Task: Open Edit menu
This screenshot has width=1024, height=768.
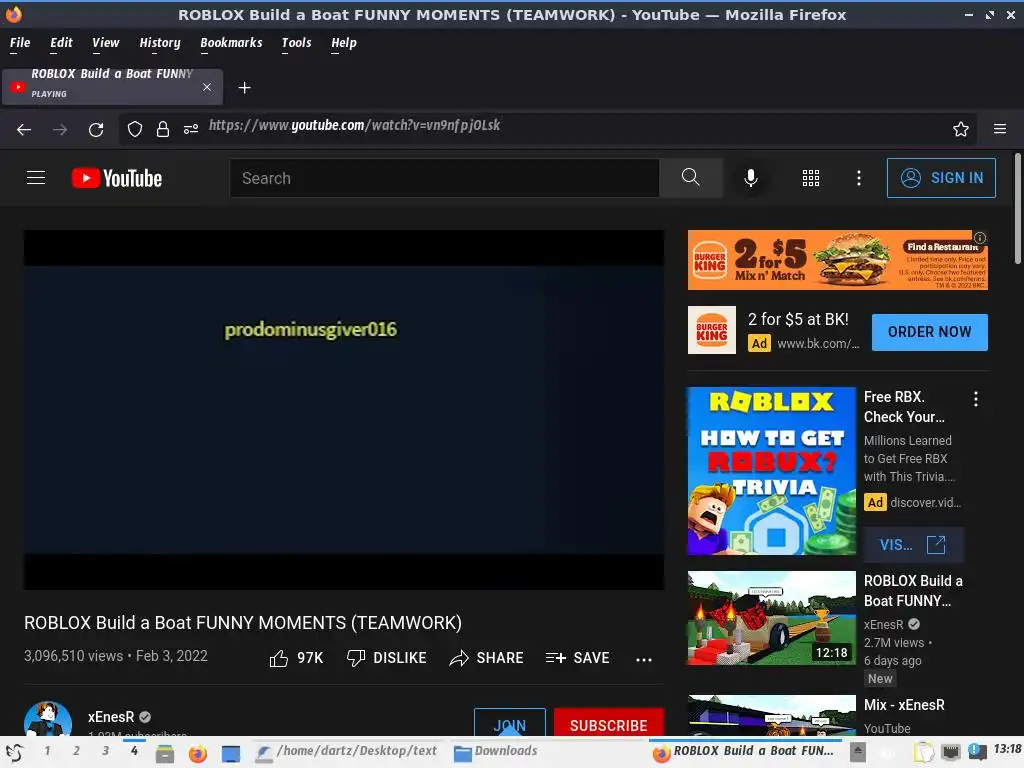Action: pos(61,43)
